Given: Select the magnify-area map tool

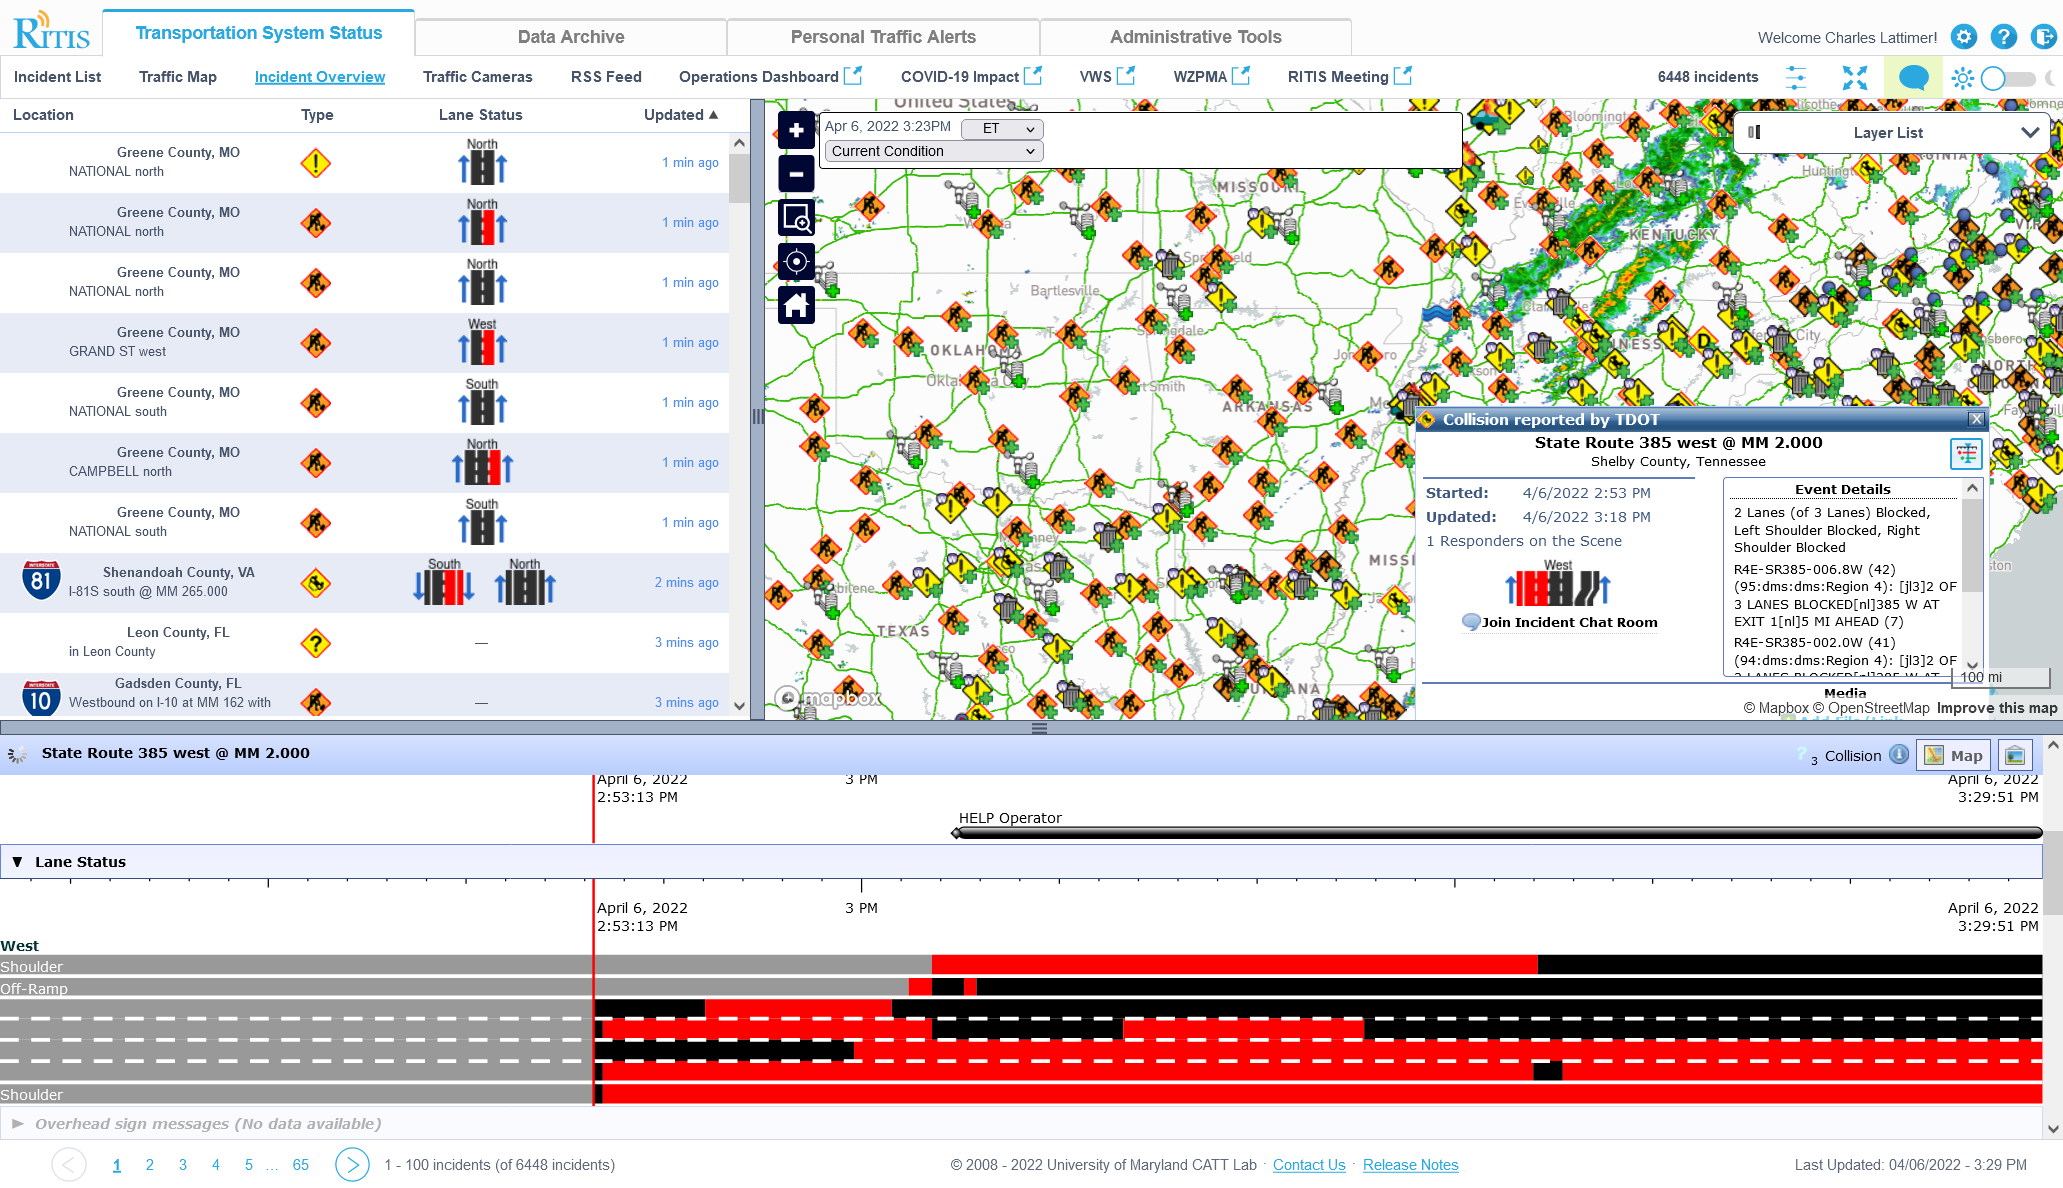Looking at the screenshot, I should tap(795, 218).
